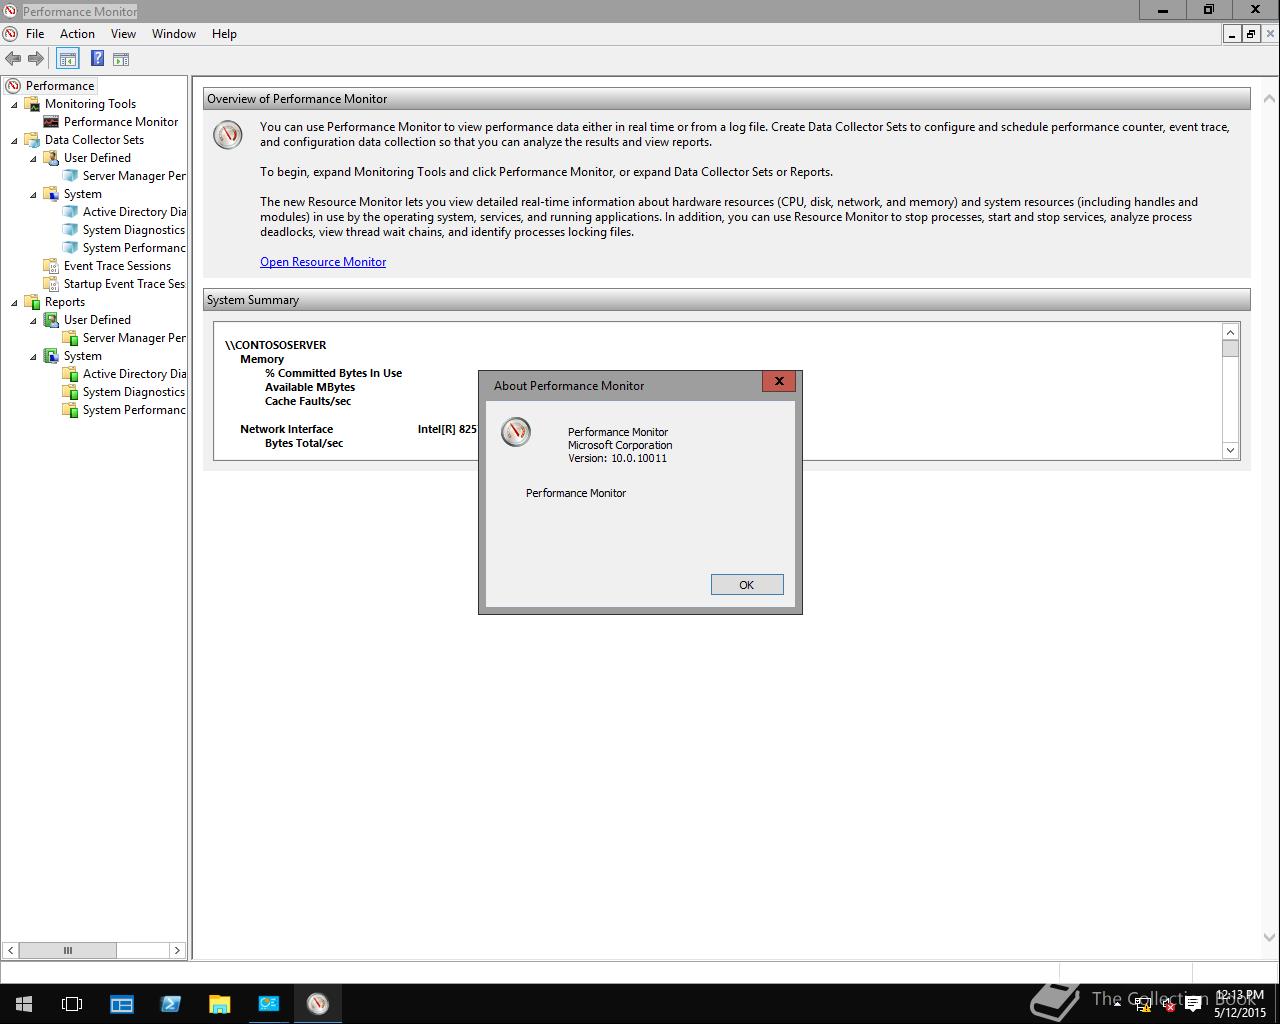Viewport: 1280px width, 1024px height.
Task: Open Server Manager from the taskbar
Action: 122,1004
